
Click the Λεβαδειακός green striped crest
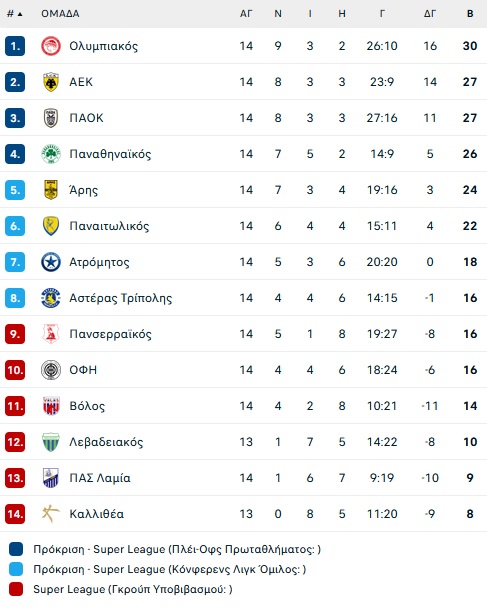point(51,442)
